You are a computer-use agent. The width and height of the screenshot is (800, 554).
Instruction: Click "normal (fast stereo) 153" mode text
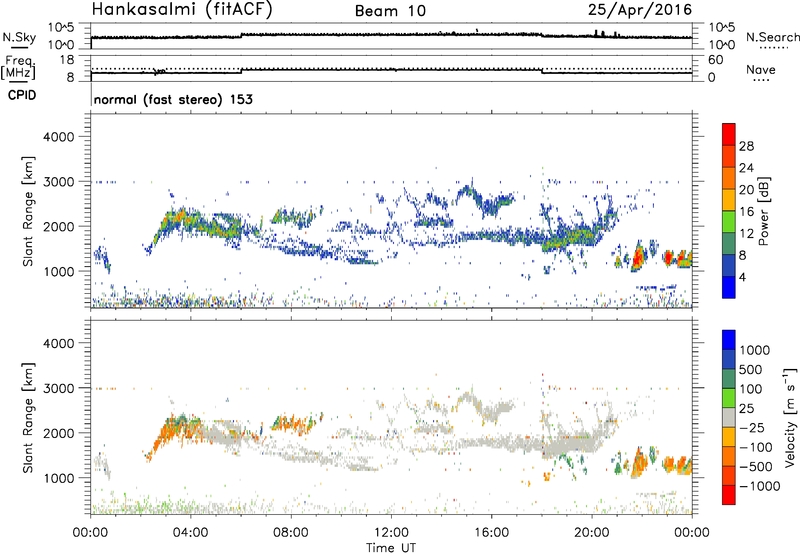pyautogui.click(x=173, y=99)
